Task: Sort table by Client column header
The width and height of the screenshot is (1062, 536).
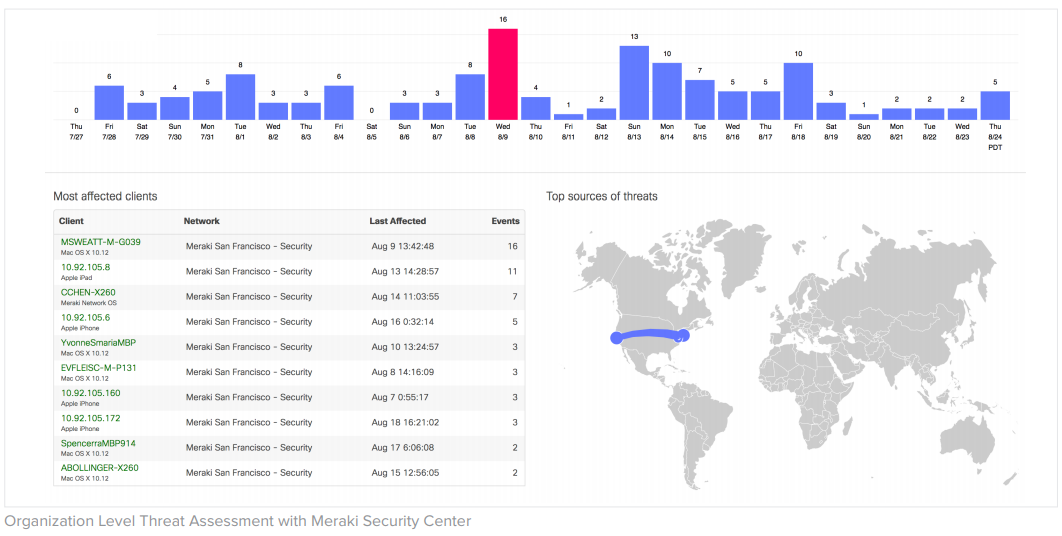Action: point(71,221)
